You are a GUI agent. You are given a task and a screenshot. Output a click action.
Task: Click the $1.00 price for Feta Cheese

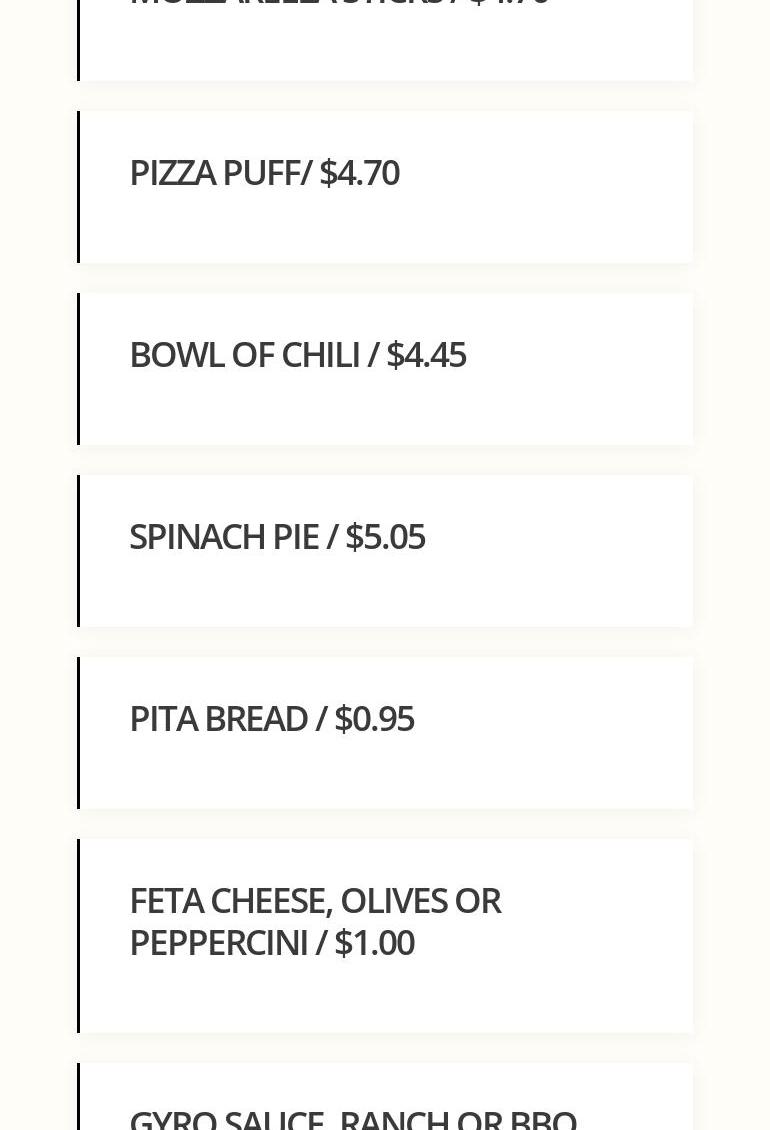pos(374,943)
